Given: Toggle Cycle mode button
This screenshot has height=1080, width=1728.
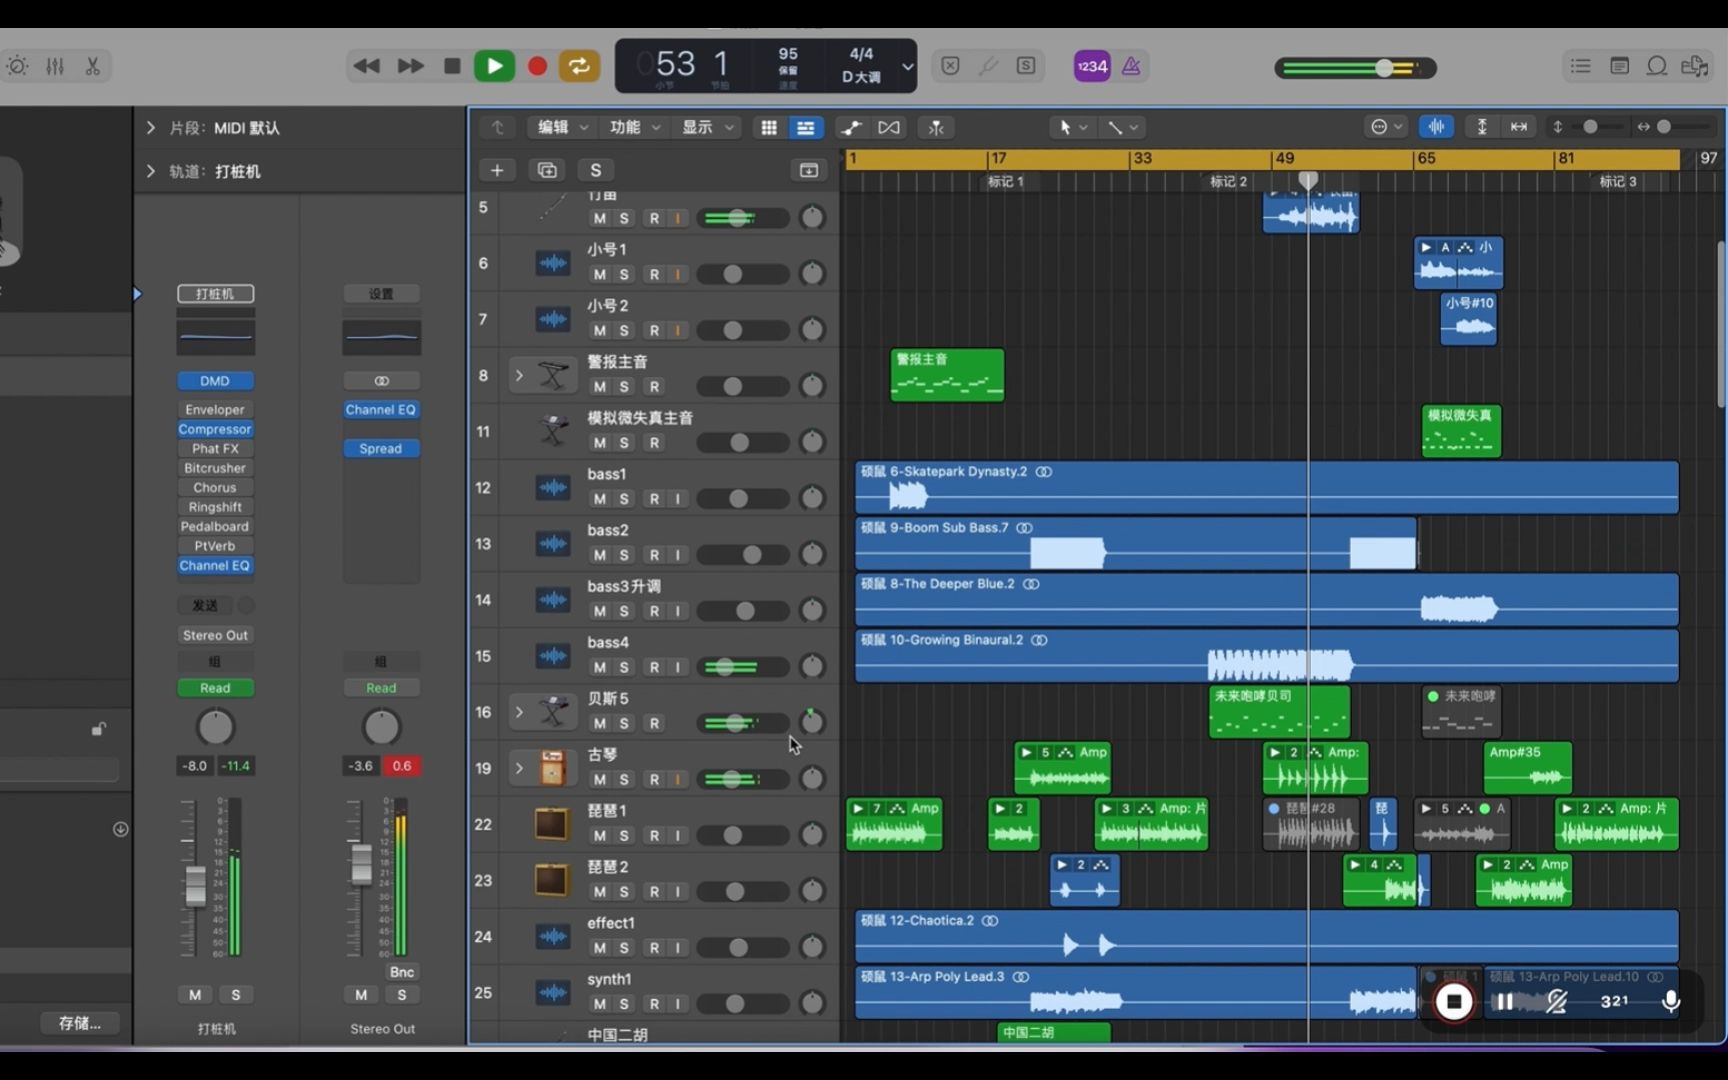Looking at the screenshot, I should (579, 66).
